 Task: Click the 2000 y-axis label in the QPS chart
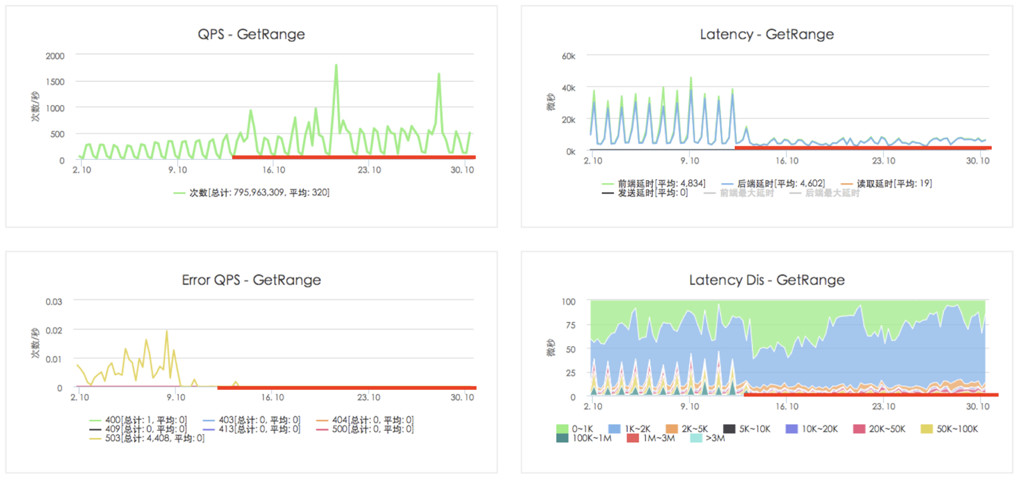[55, 56]
